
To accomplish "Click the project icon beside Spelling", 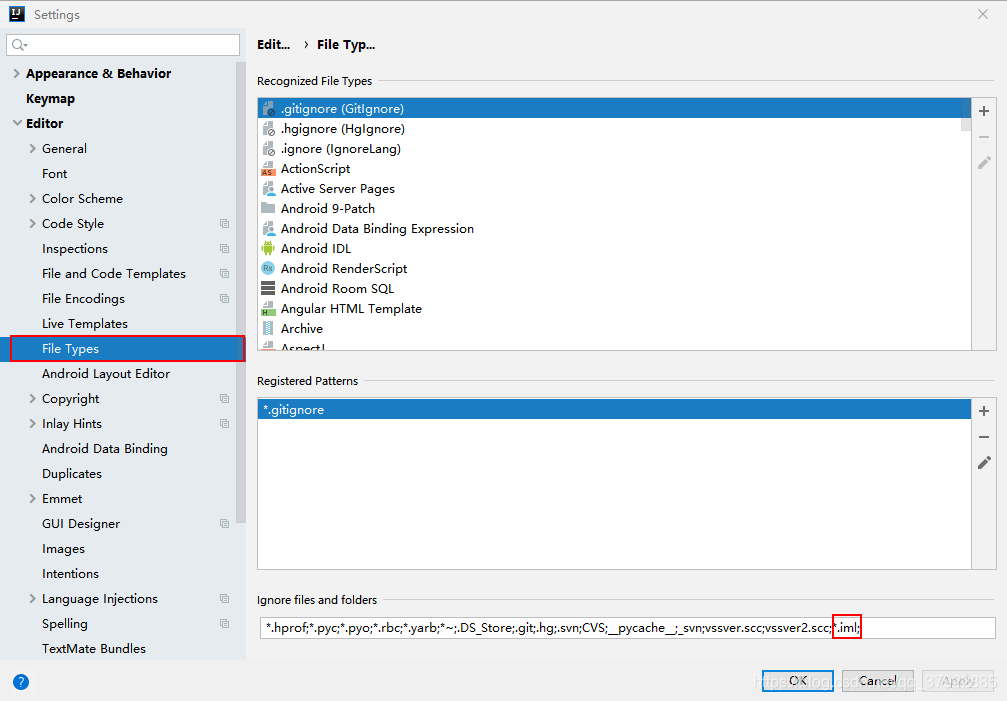I will coord(224,624).
